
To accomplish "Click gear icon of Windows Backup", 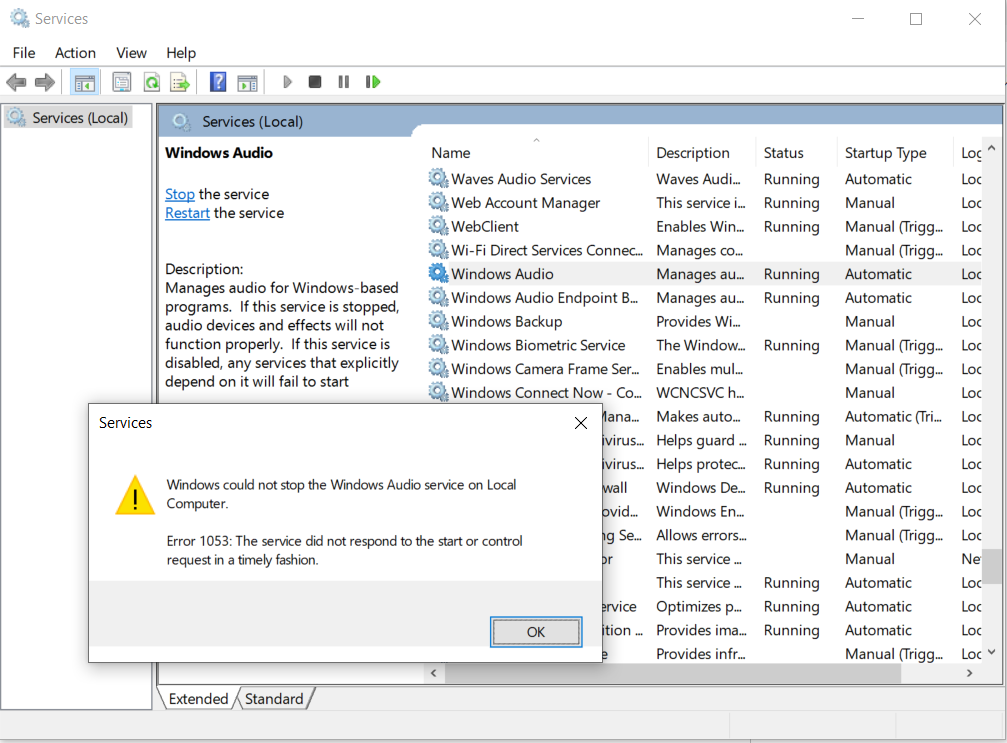I will point(438,320).
